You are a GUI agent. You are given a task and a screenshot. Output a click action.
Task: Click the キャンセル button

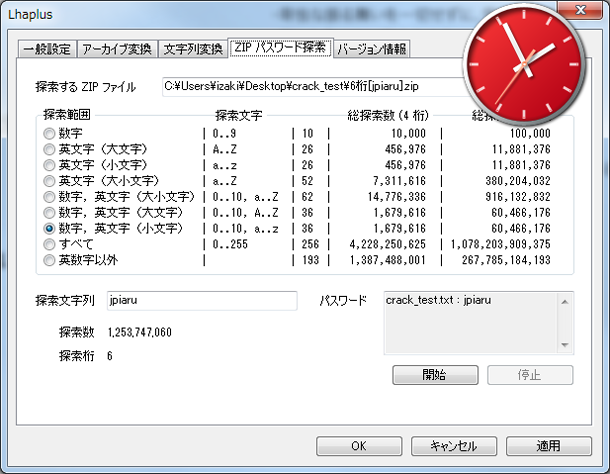(454, 446)
